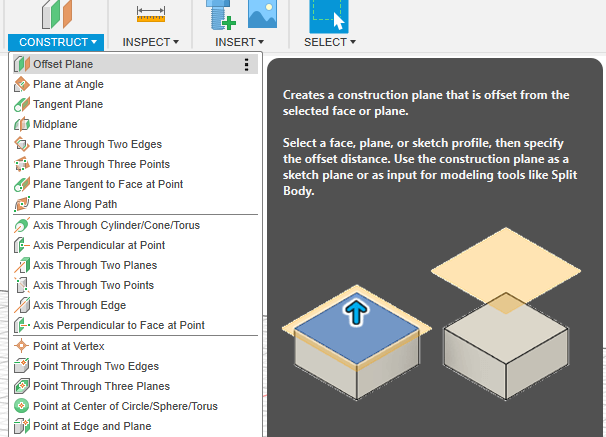Screen dimensions: 606x437
Task: Click the Axis Through Cylinder/Cone/Torus icon
Action: click(22, 225)
